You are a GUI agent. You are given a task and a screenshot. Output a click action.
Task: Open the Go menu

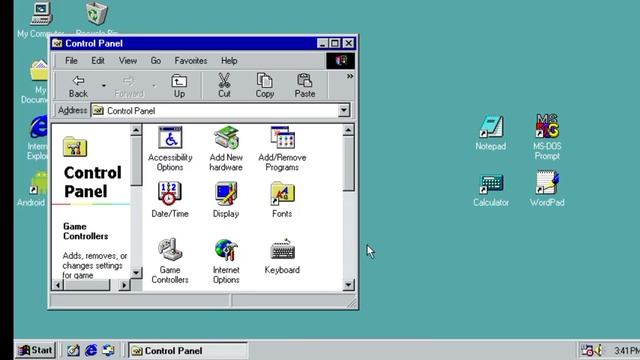(156, 60)
